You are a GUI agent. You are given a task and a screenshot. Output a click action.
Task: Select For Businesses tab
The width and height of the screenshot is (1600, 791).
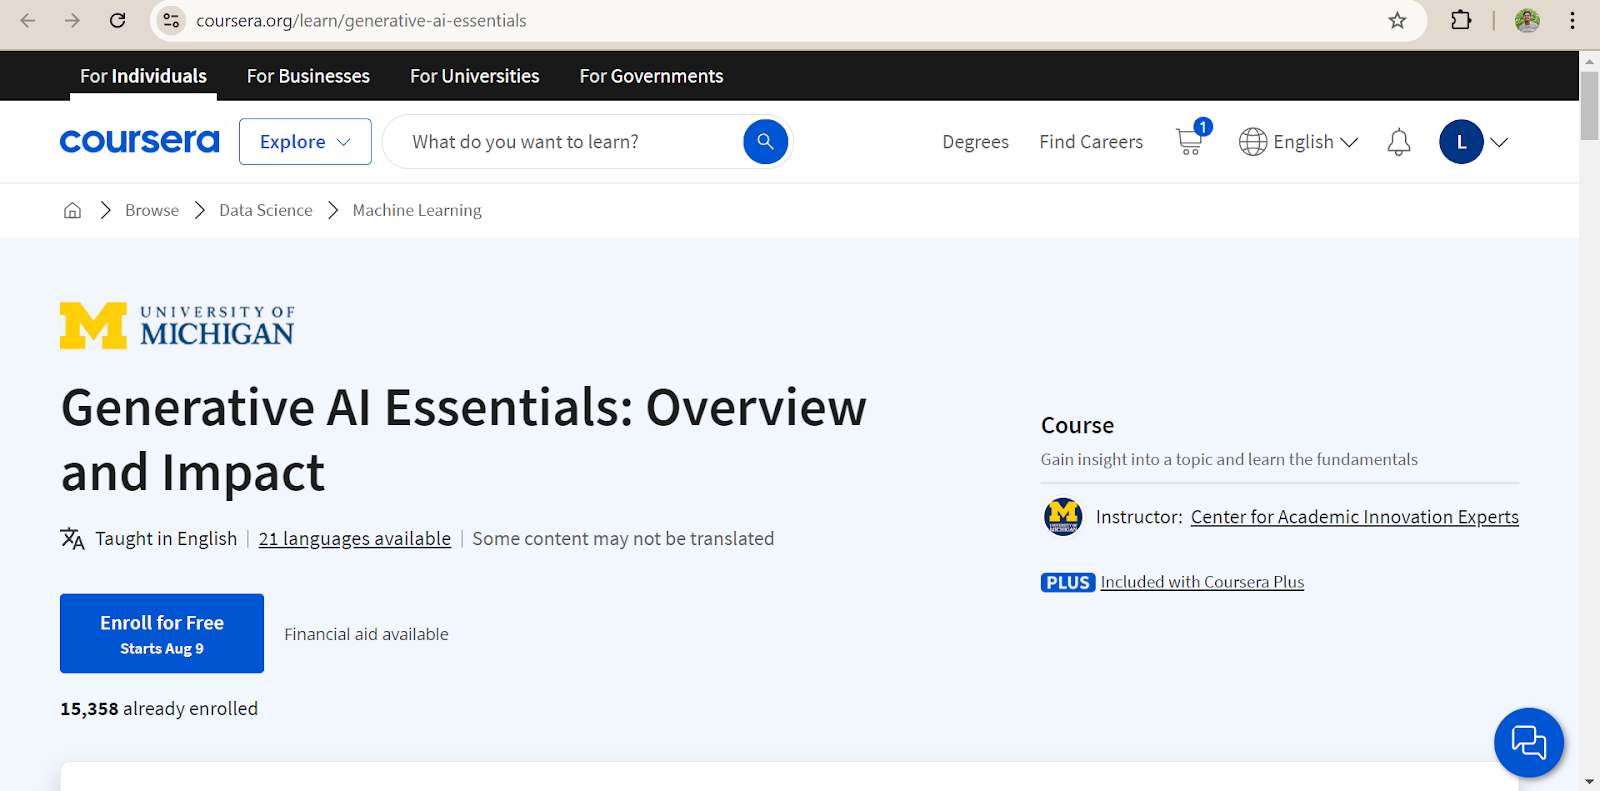pyautogui.click(x=308, y=76)
